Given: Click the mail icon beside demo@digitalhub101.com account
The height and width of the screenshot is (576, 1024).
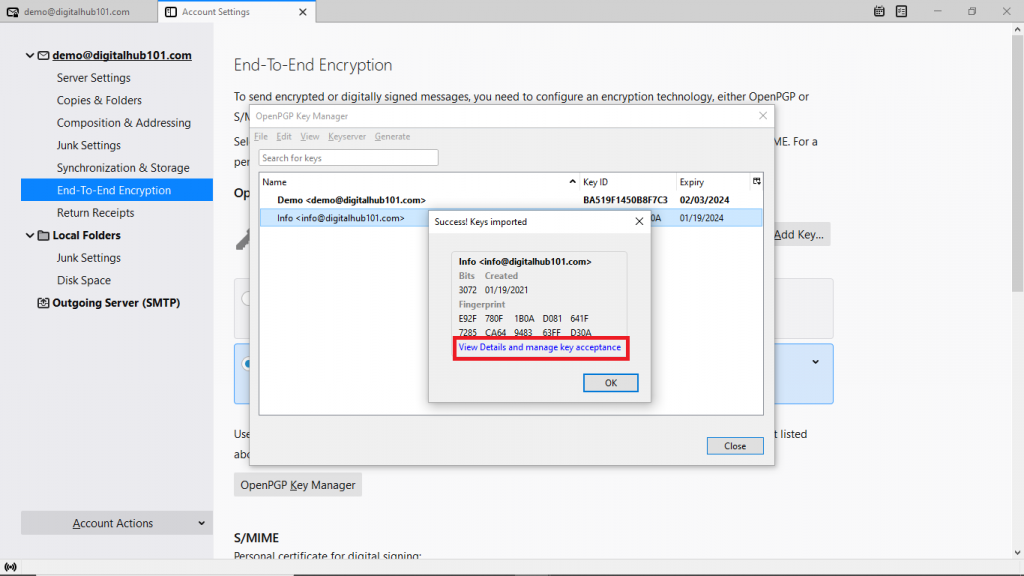Looking at the screenshot, I should (44, 56).
